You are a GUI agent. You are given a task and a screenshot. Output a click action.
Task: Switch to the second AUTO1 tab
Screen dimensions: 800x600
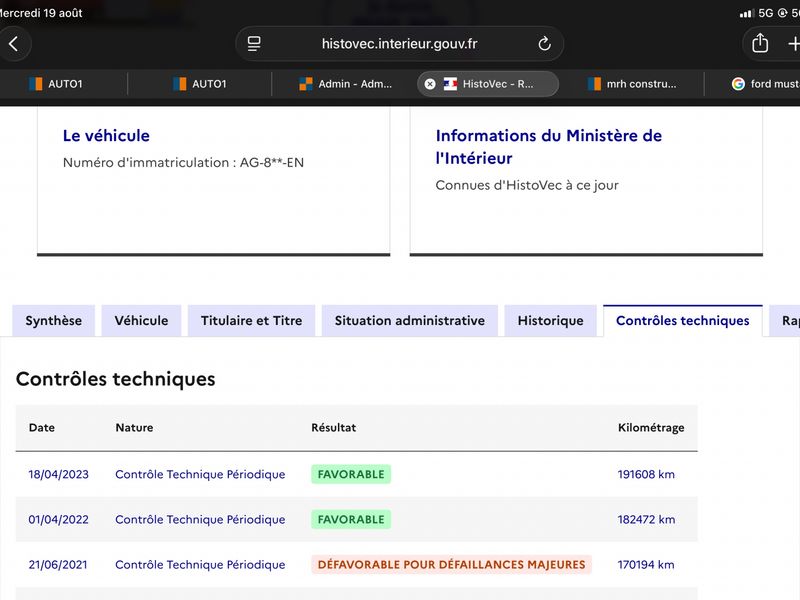tap(199, 84)
